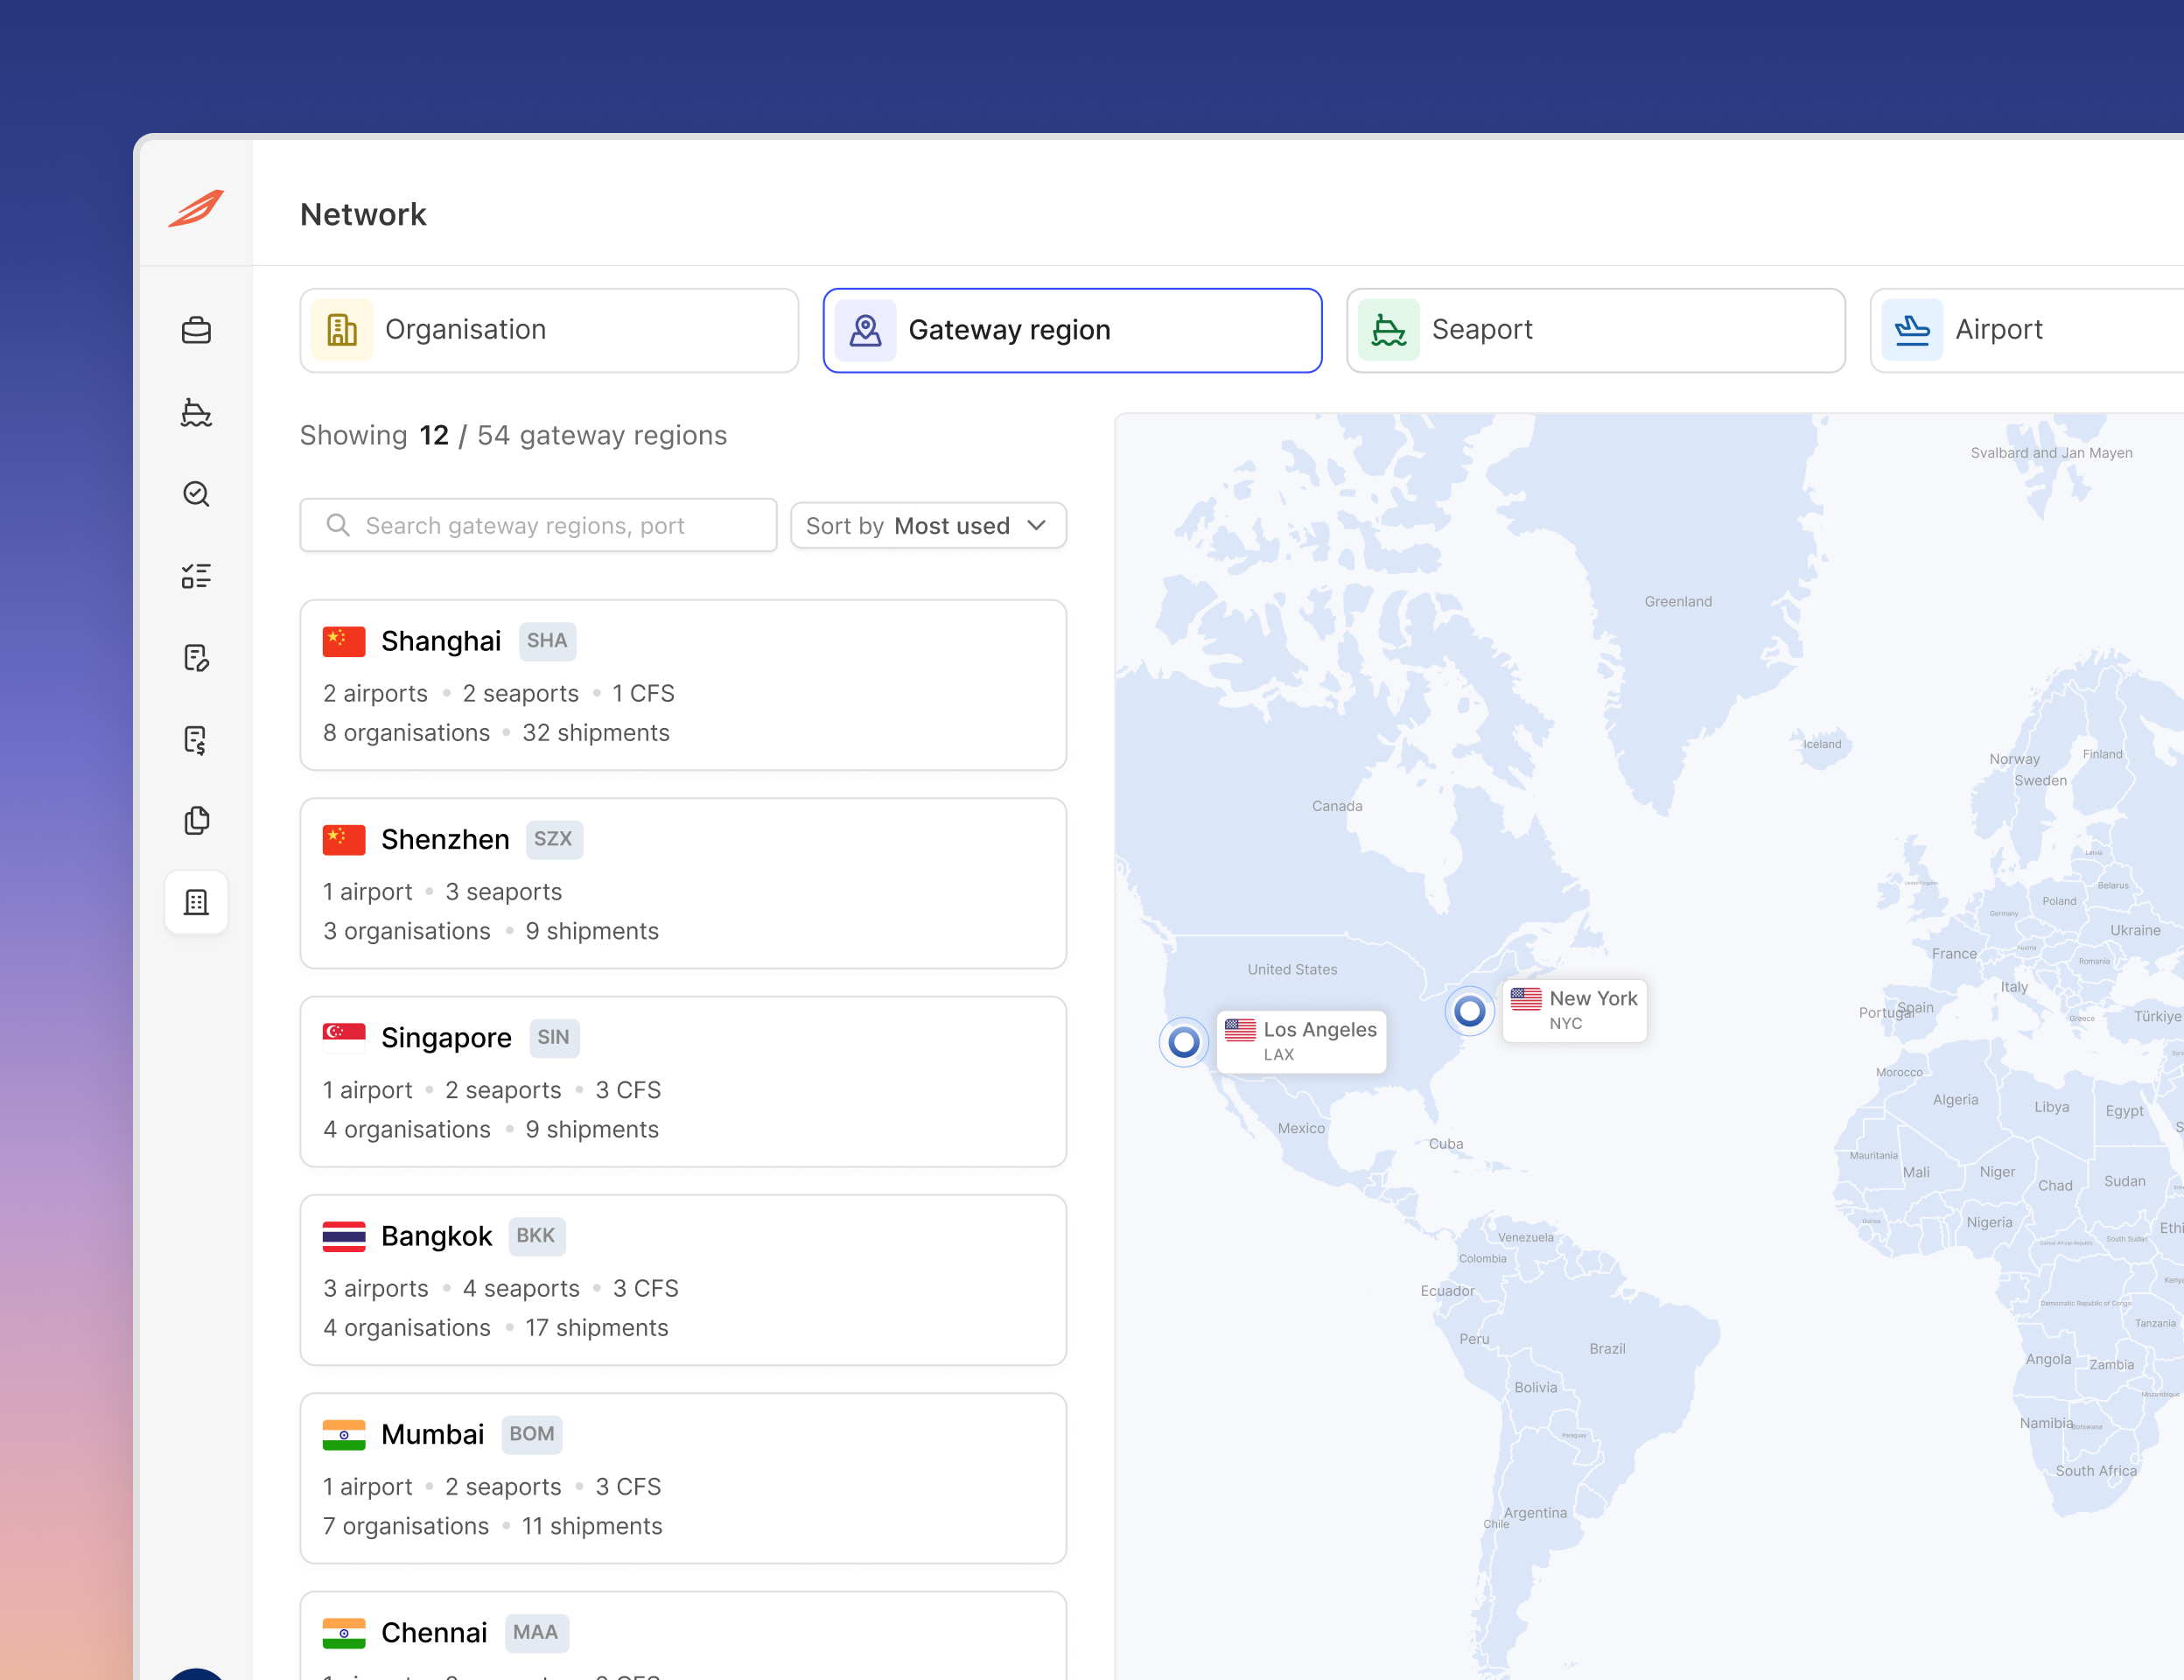2184x1680 pixels.
Task: Click the India flag on Mumbai card
Action: pos(344,1434)
